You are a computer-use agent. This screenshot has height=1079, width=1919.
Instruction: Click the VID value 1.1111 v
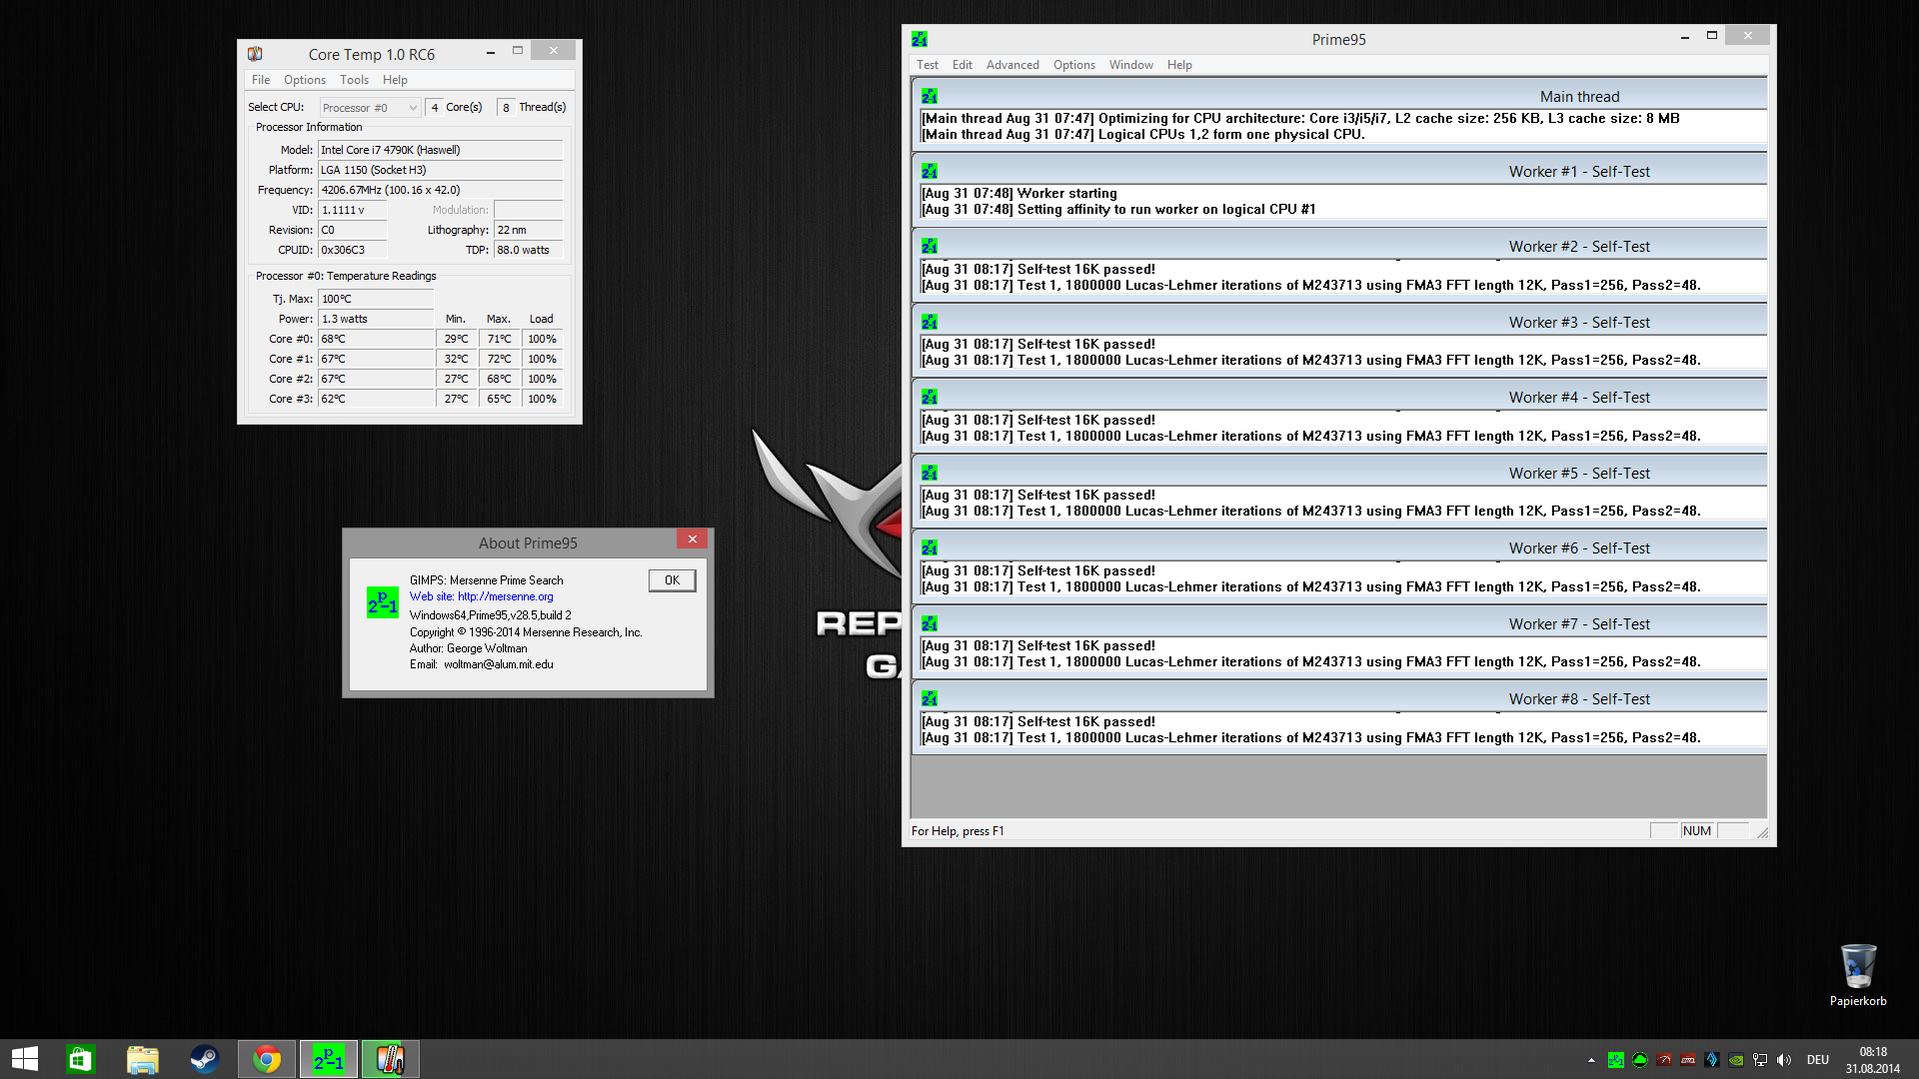352,210
